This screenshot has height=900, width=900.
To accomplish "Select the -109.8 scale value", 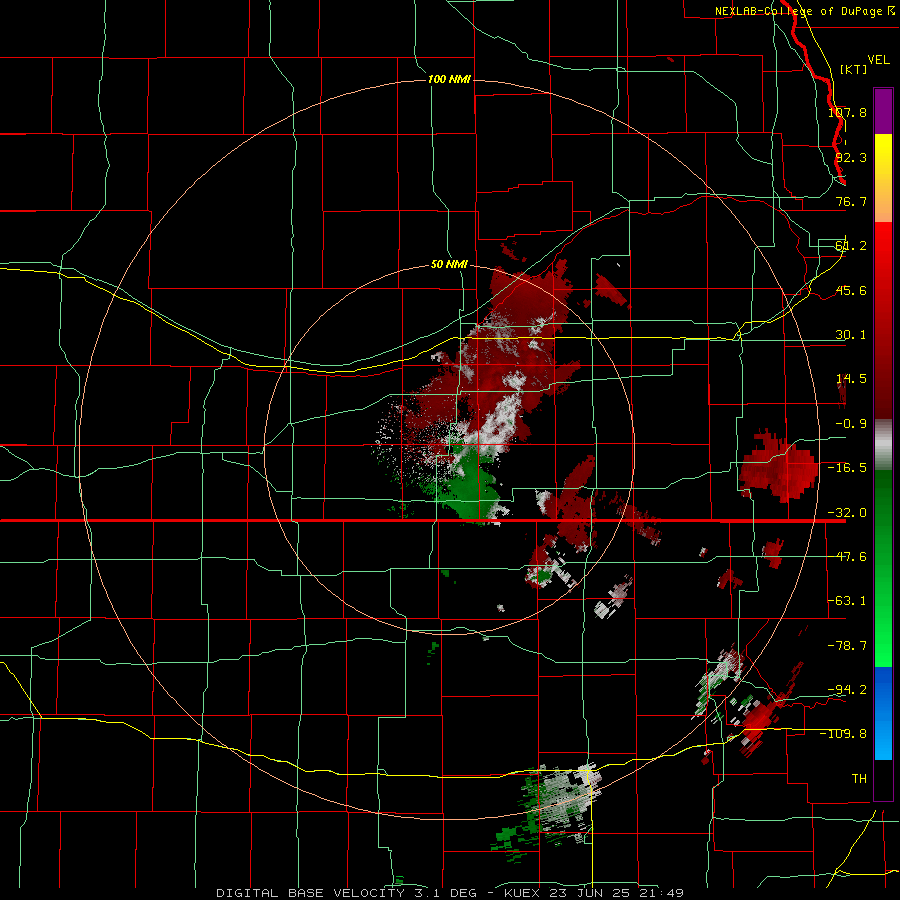I will click(844, 734).
